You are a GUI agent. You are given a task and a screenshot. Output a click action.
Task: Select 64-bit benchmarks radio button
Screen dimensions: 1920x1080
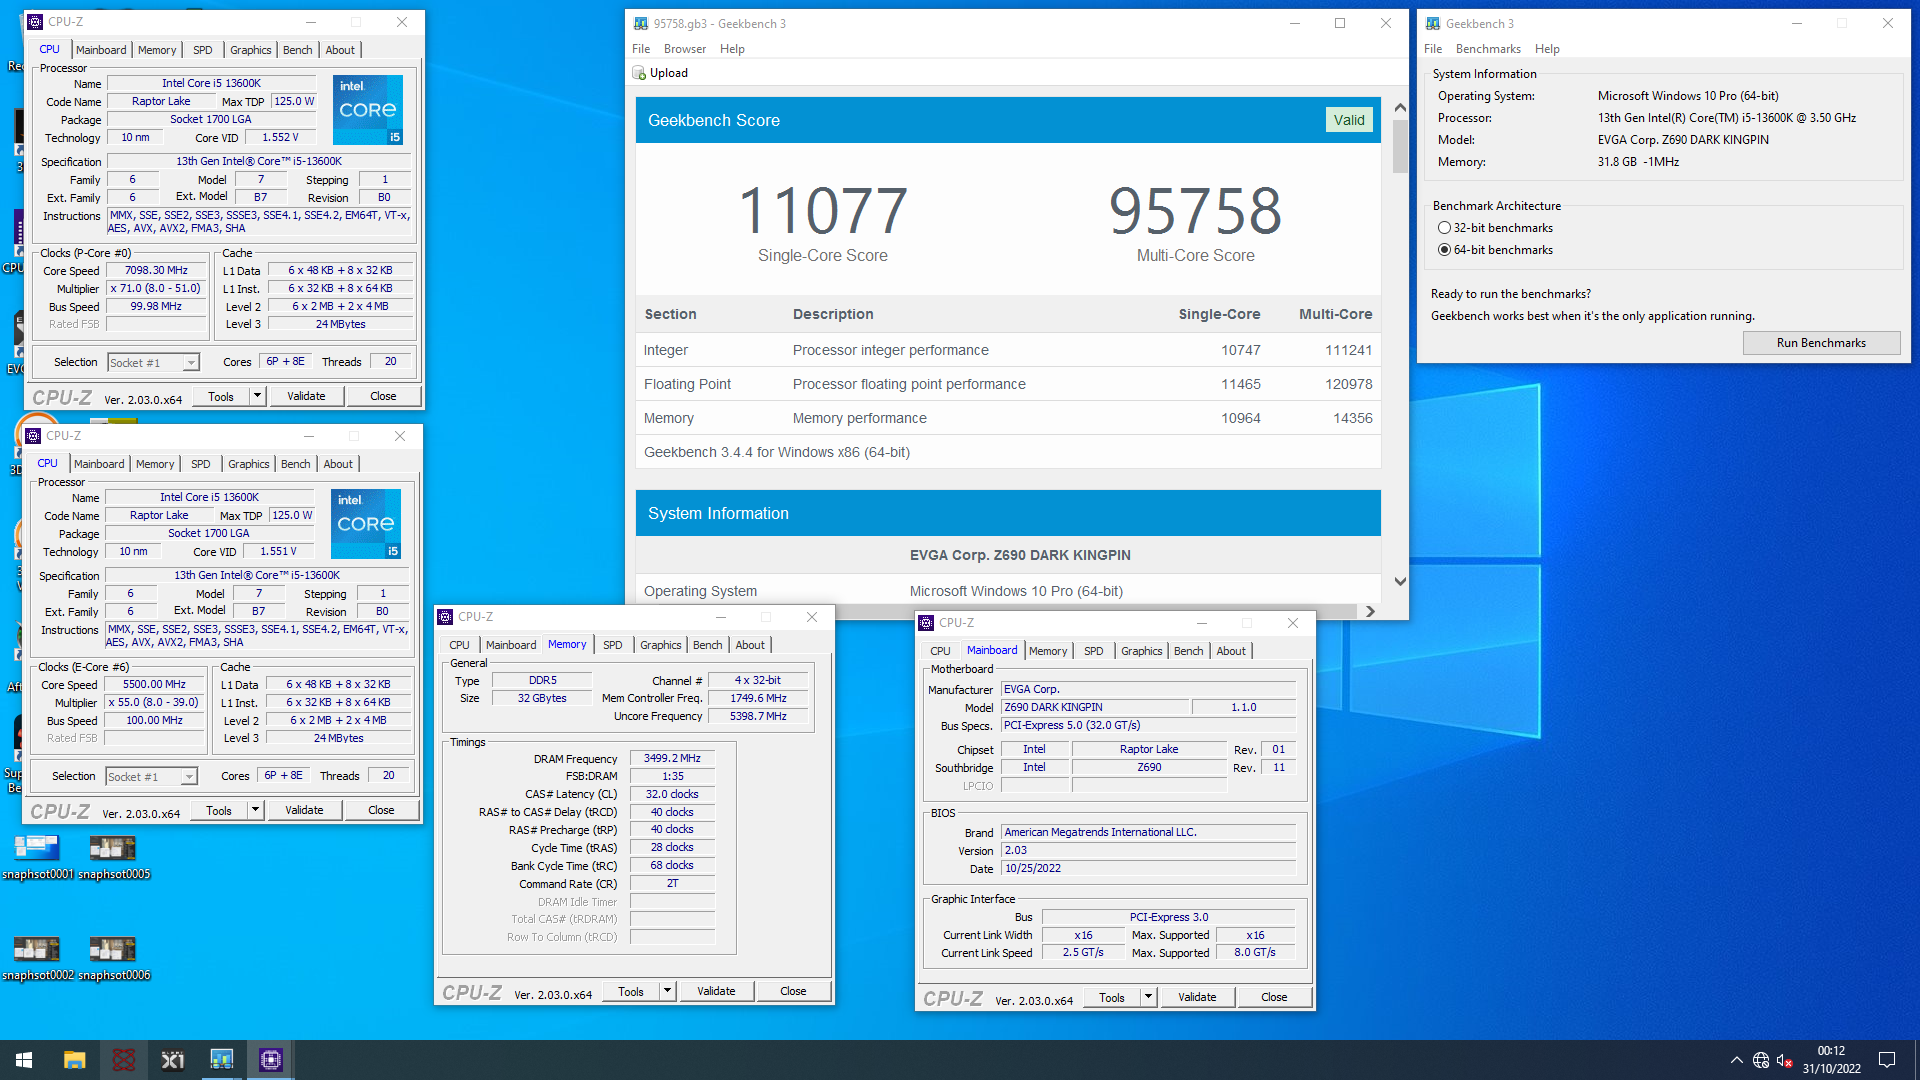coord(1444,250)
